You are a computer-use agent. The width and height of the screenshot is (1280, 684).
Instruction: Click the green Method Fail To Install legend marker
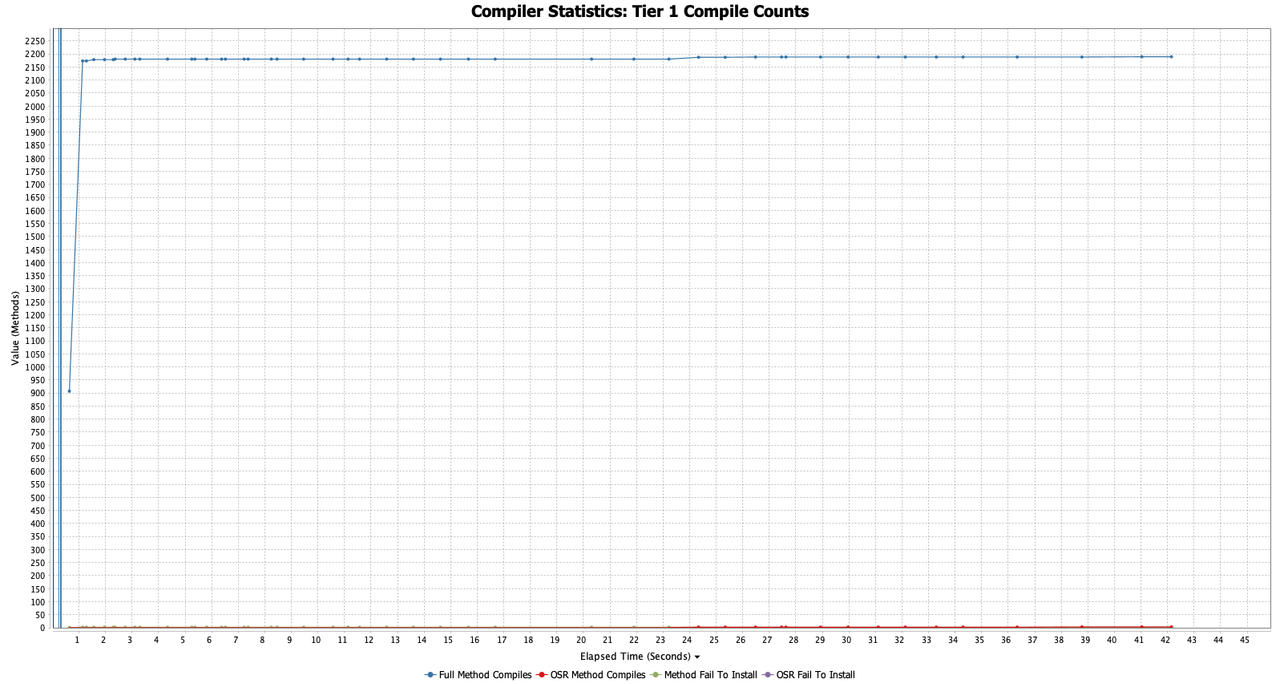coord(655,675)
